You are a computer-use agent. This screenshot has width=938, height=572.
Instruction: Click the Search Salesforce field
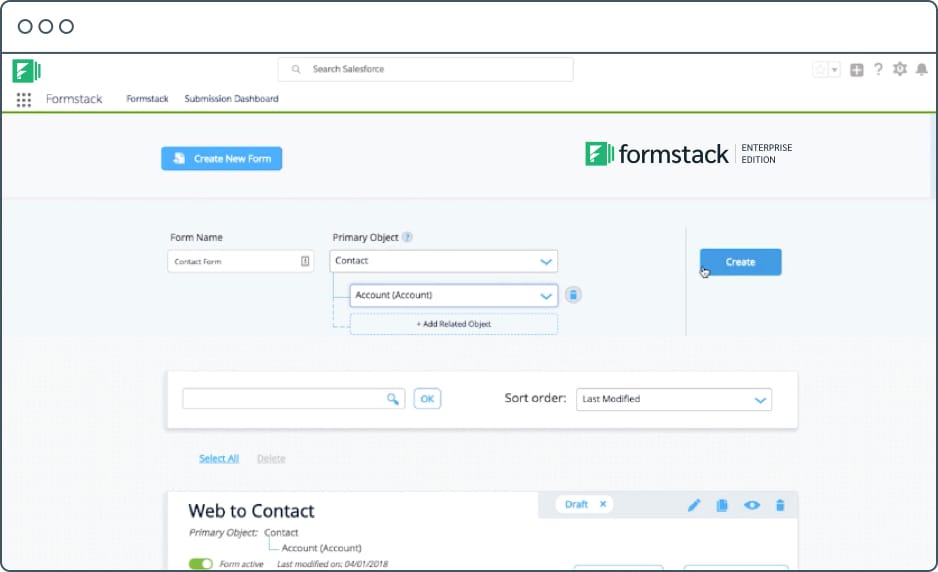coord(425,69)
